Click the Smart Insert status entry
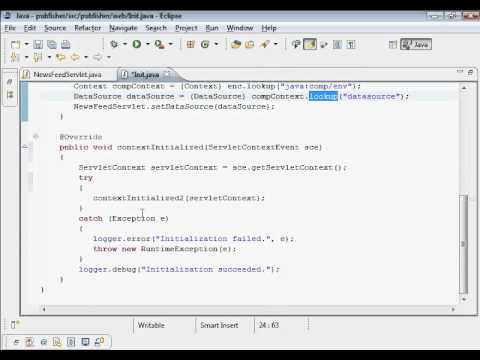The width and height of the screenshot is (480, 360). click(219, 325)
